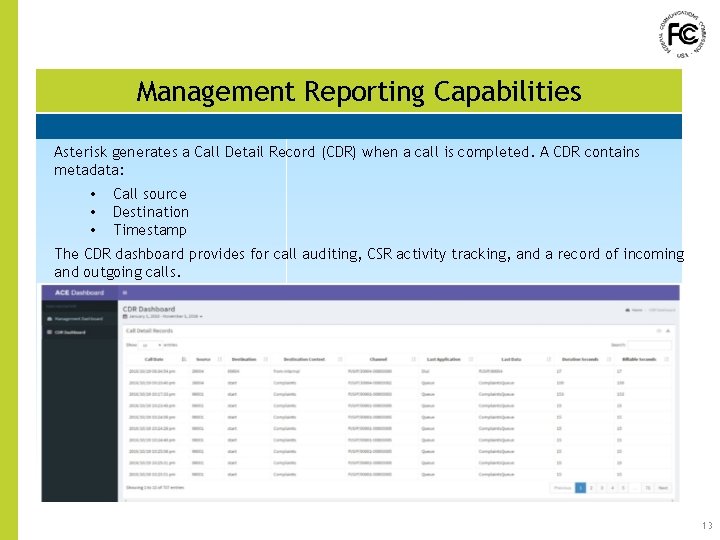Click the "Call Detail Records" panel title

pyautogui.click(x=149, y=331)
